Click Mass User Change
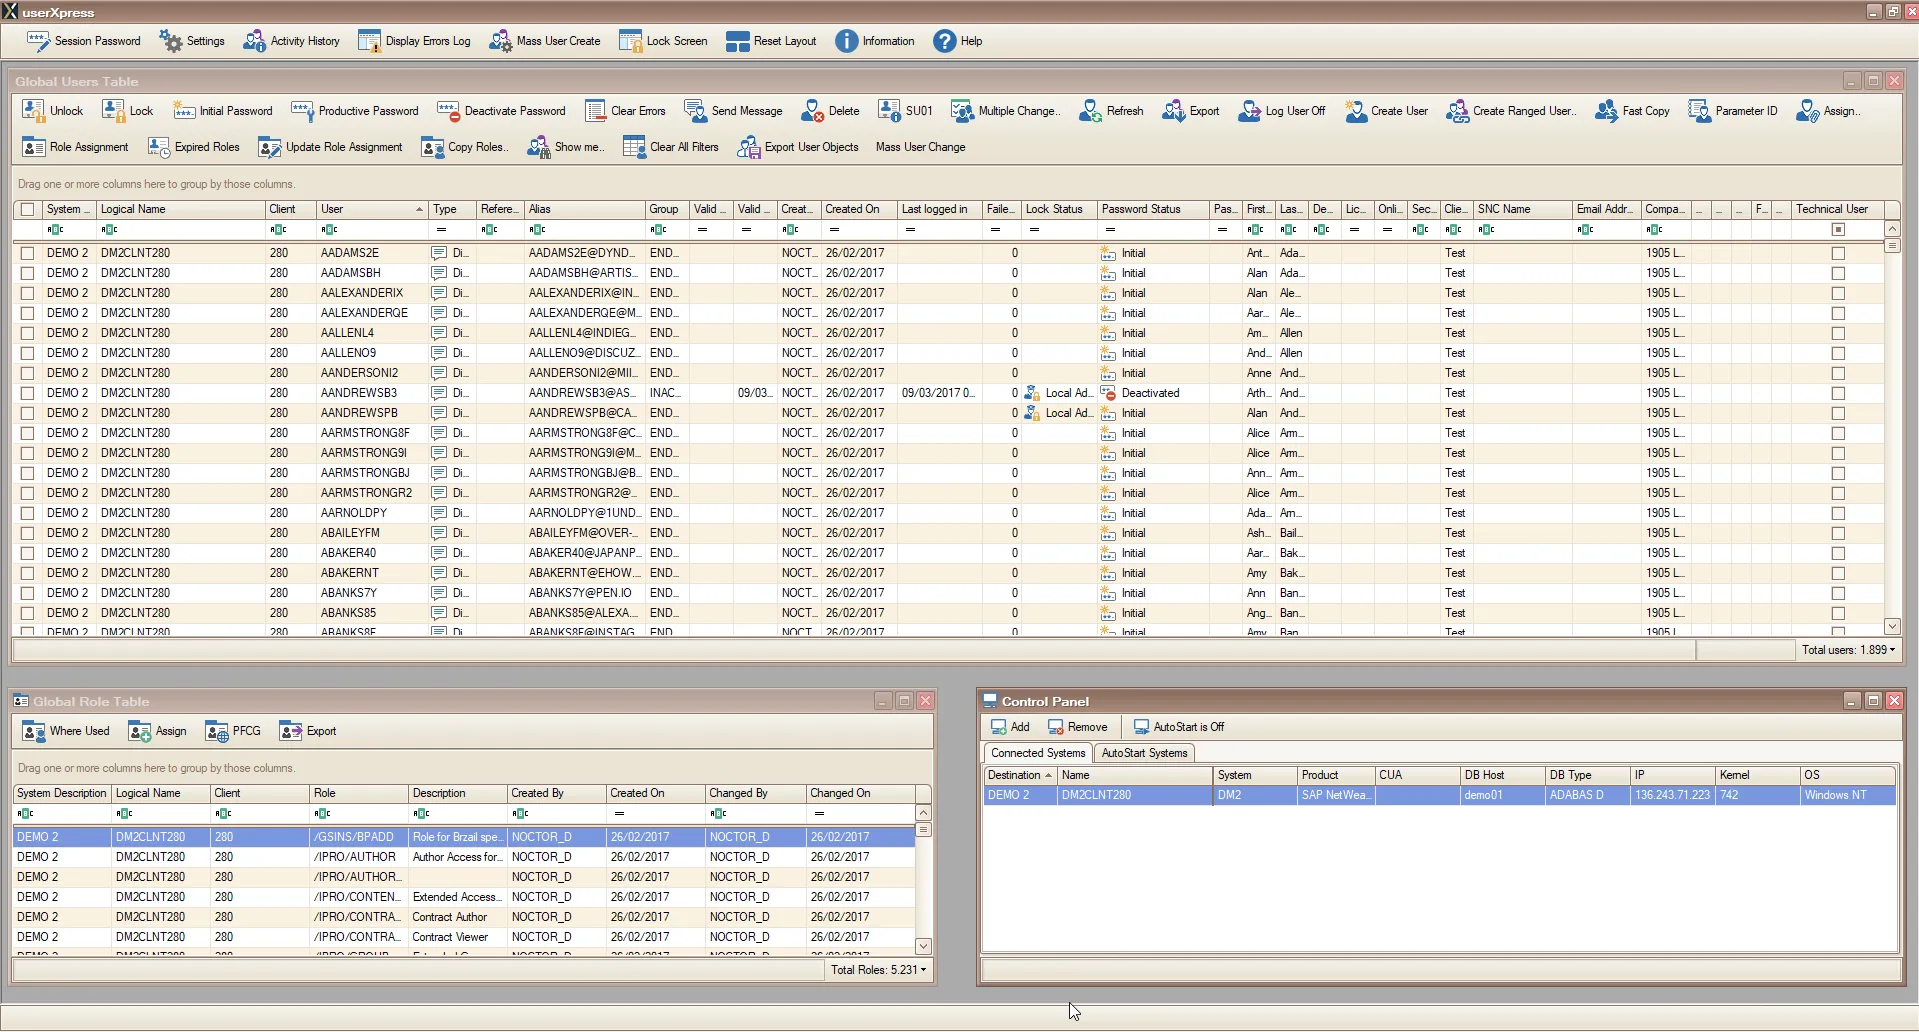 [920, 147]
